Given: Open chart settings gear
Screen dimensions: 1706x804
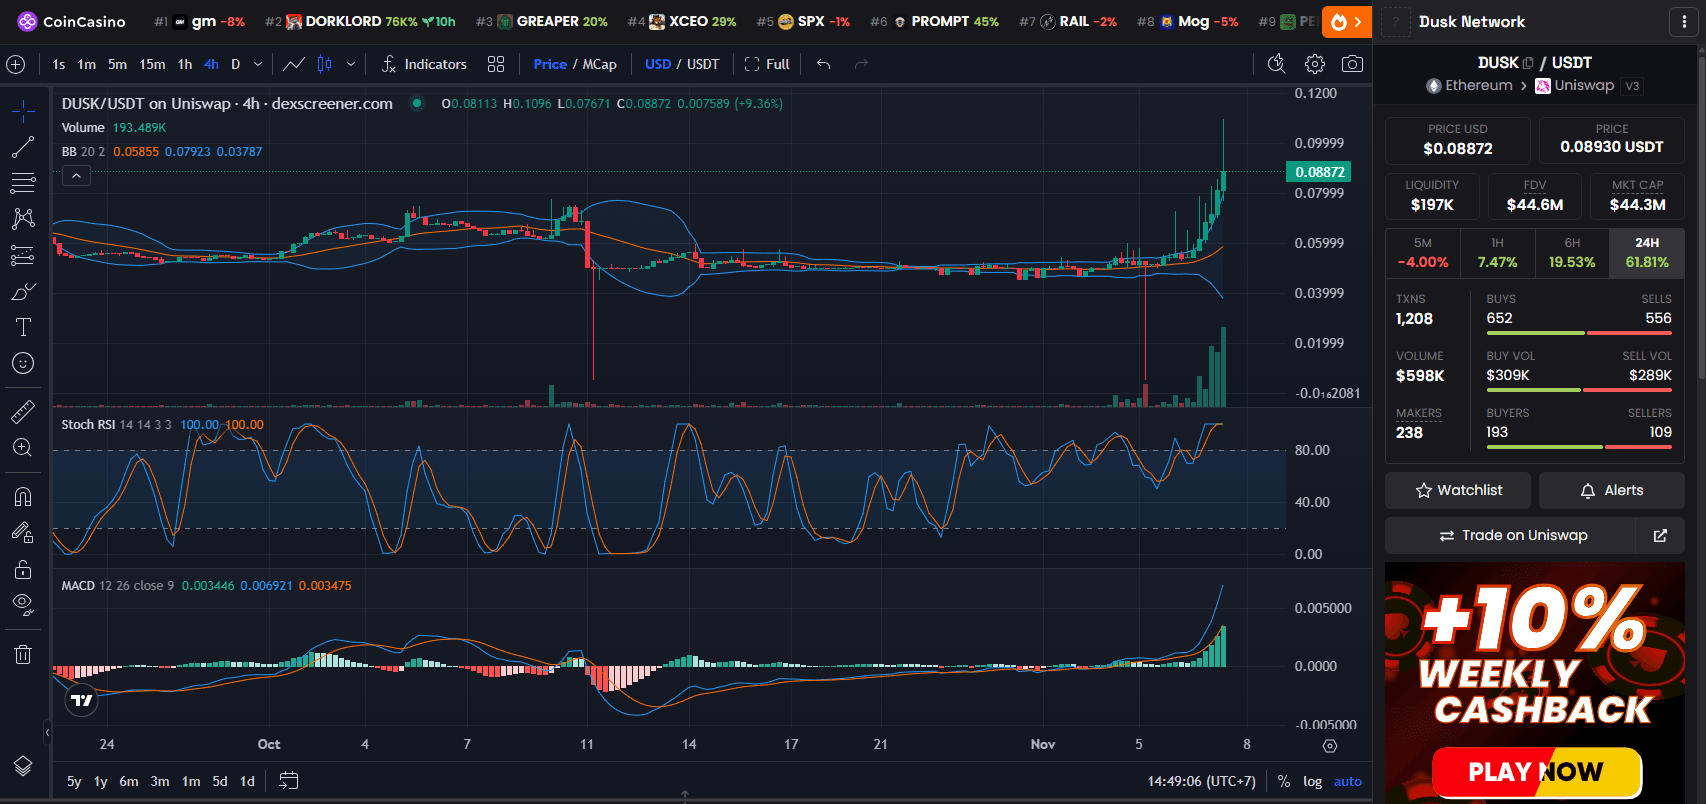Looking at the screenshot, I should [1315, 64].
